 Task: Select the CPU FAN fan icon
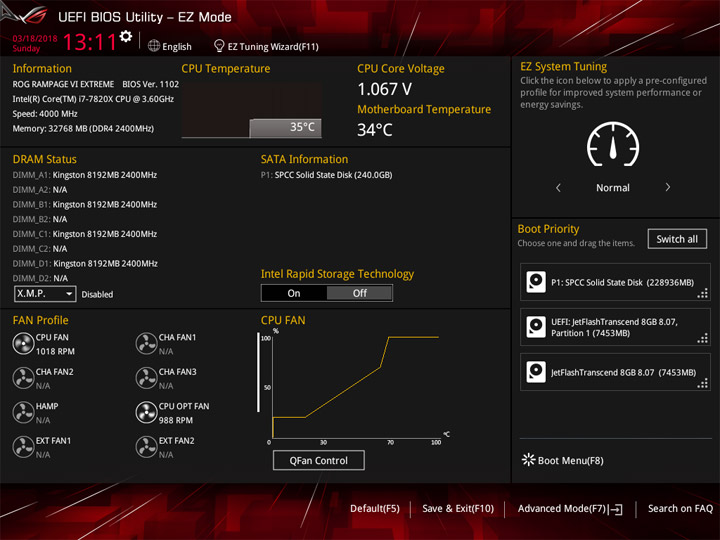[23, 343]
